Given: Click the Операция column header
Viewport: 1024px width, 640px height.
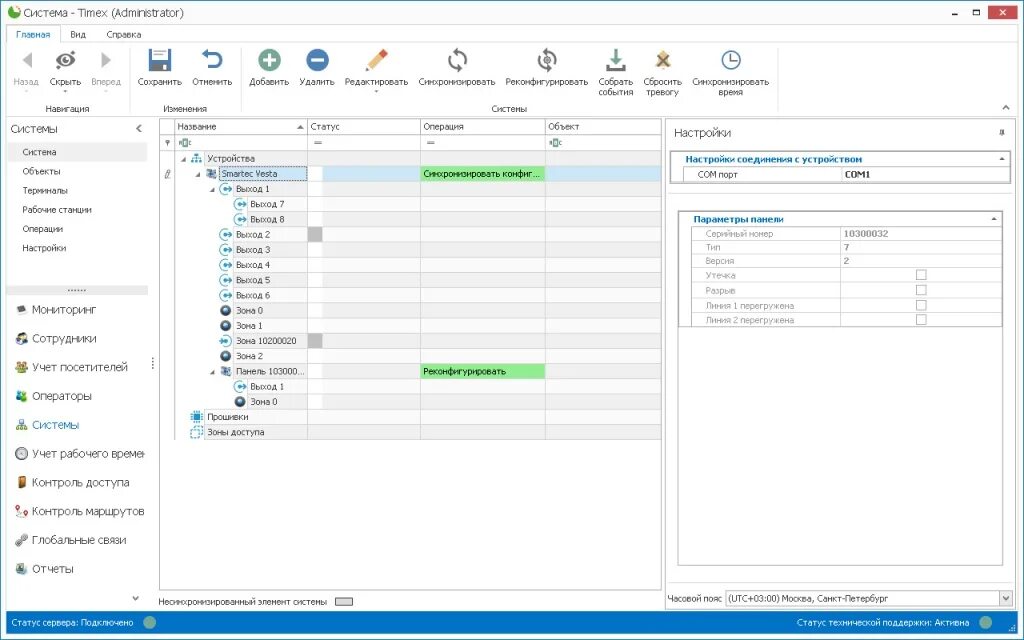Looking at the screenshot, I should pos(483,127).
